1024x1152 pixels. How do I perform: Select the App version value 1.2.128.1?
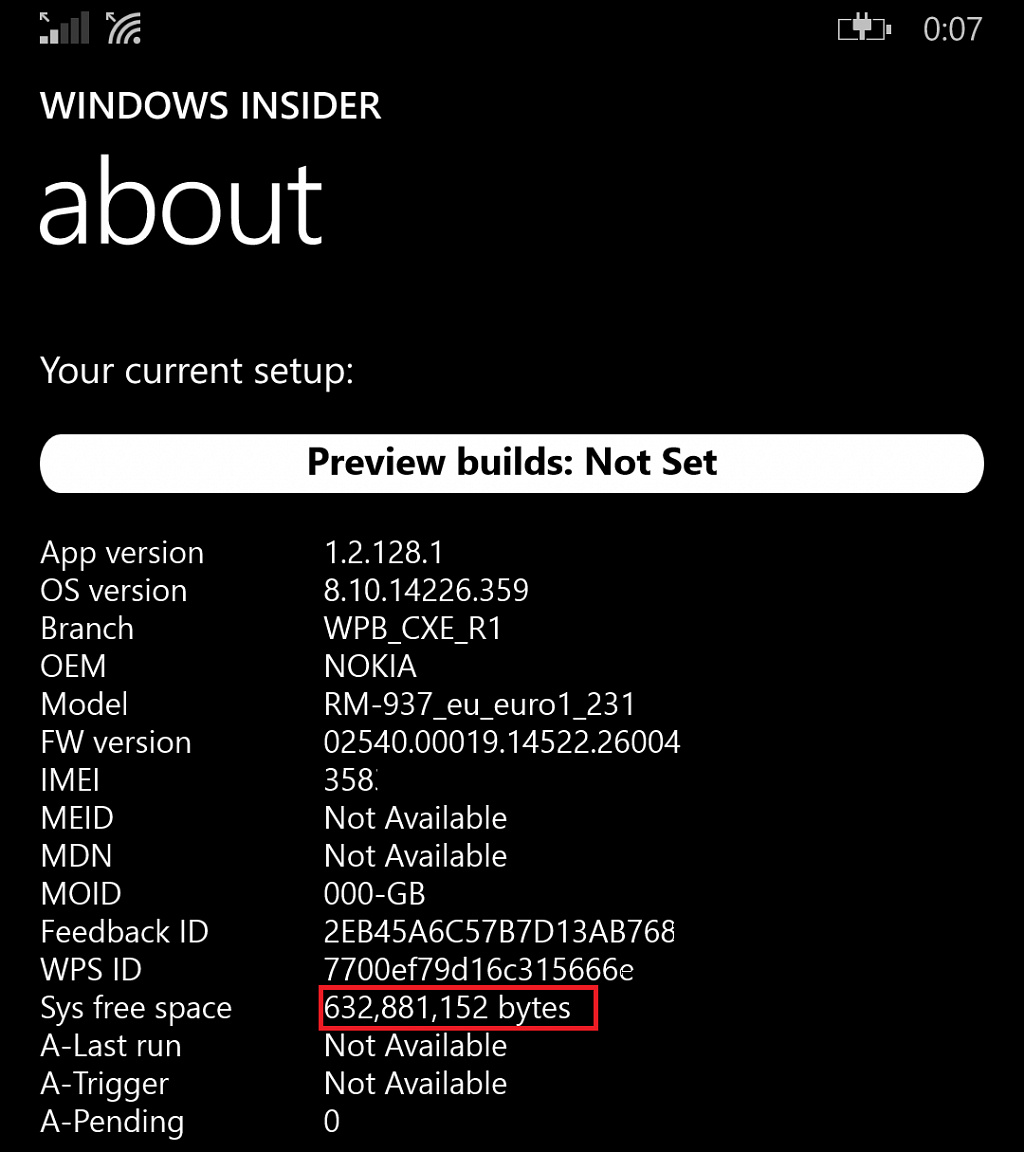(383, 552)
